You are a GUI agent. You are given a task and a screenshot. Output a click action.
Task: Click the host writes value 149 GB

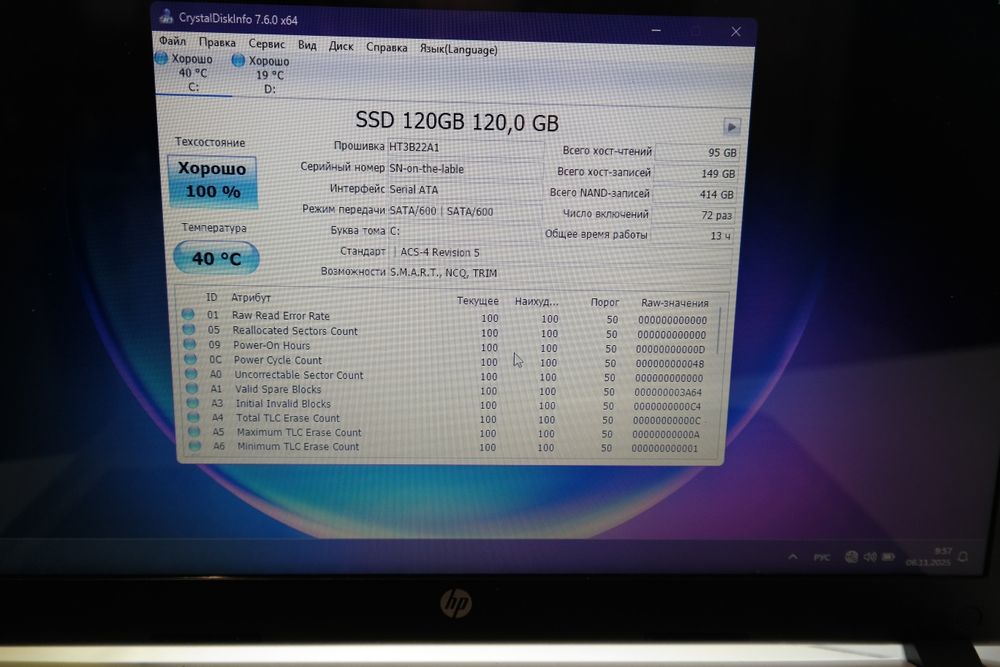[695, 173]
